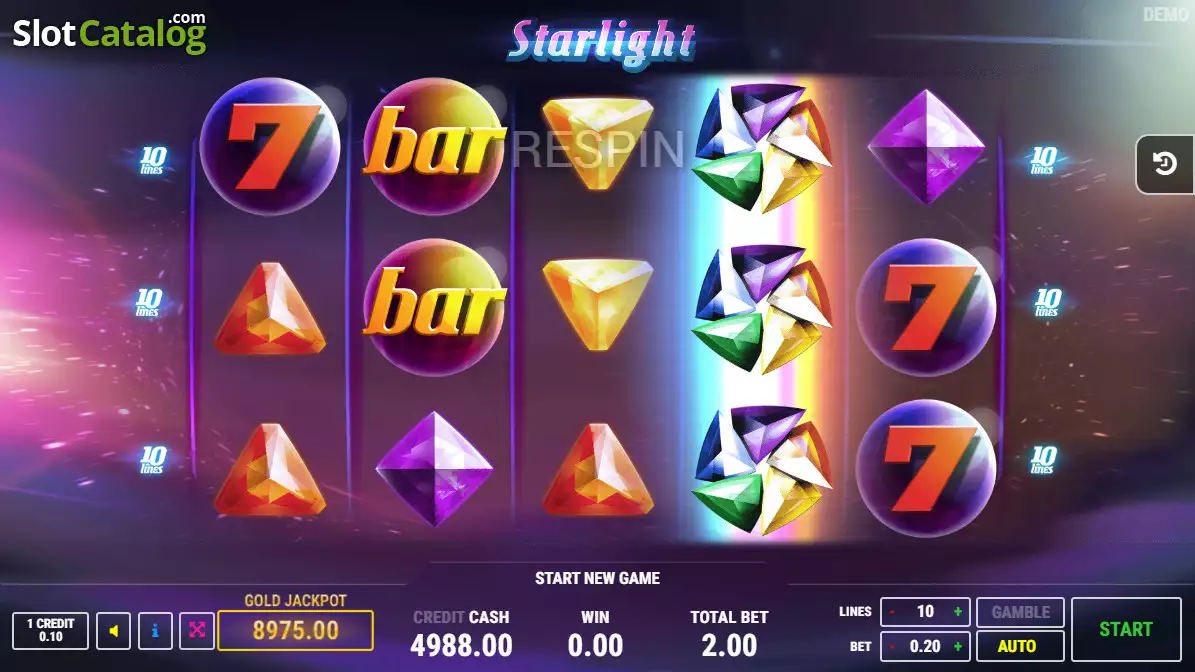Increase Bet with the plus button

957,646
